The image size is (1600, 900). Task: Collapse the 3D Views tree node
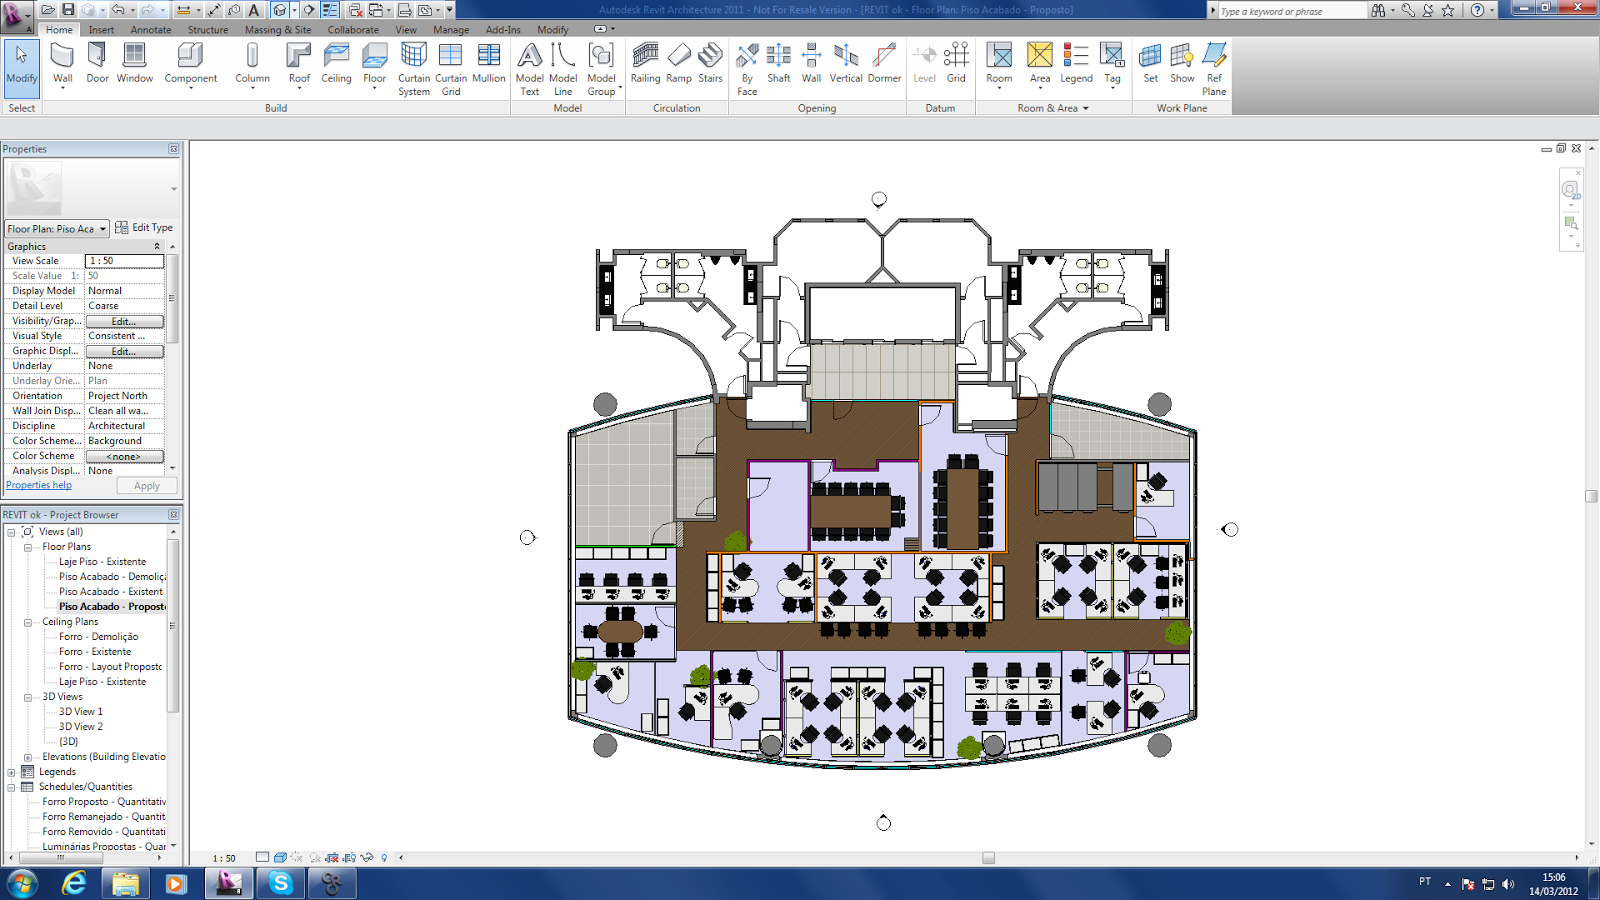[28, 697]
